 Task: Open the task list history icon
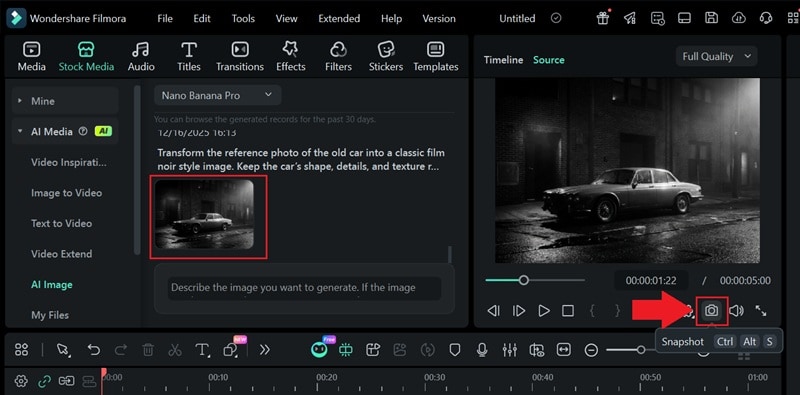[x=657, y=18]
